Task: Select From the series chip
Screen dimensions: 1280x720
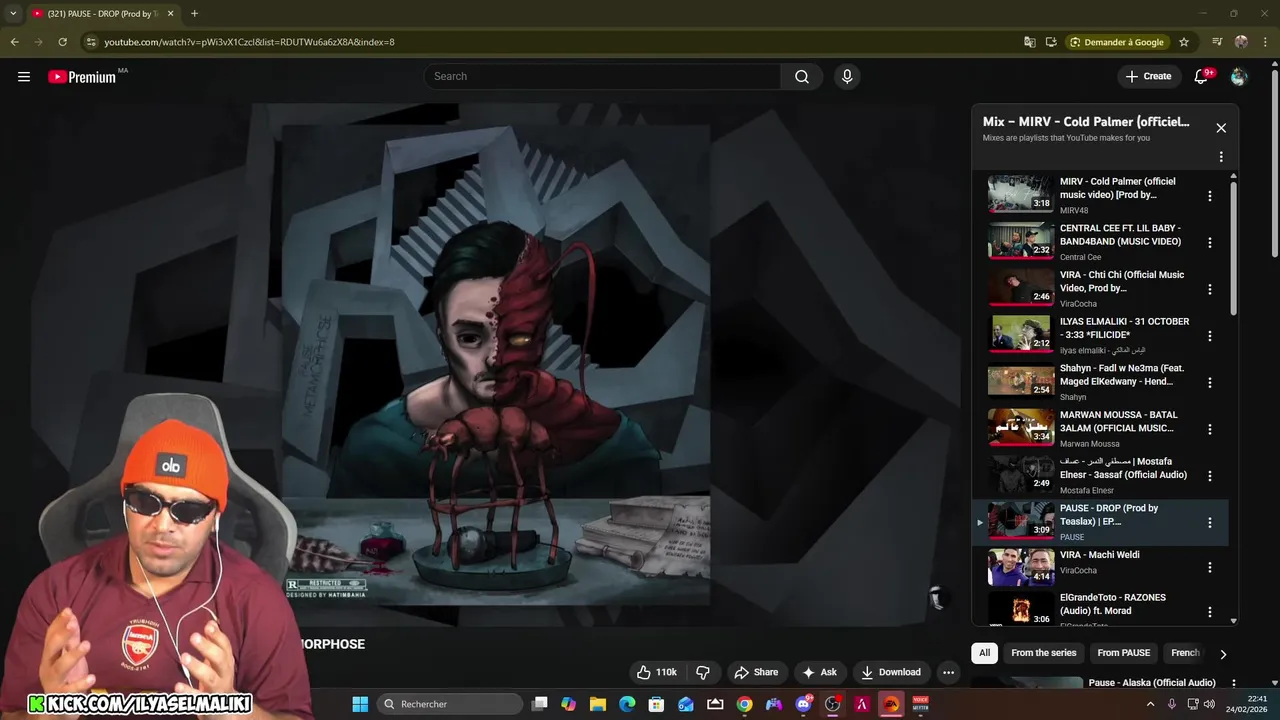Action: coord(1044,653)
